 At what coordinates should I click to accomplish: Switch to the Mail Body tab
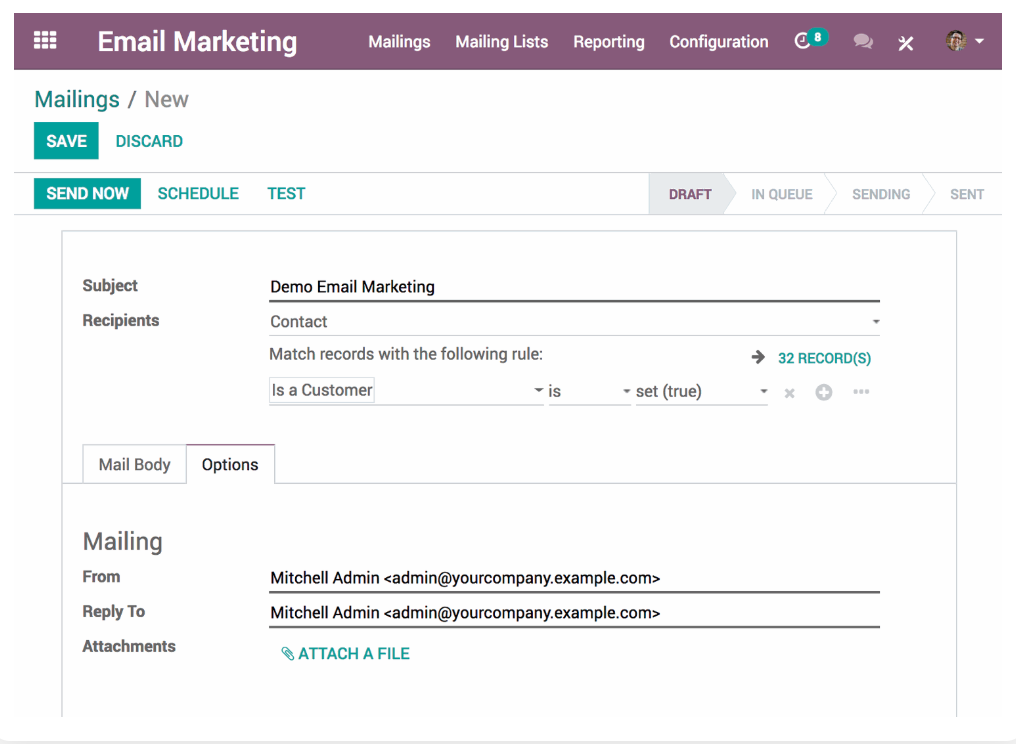click(134, 464)
